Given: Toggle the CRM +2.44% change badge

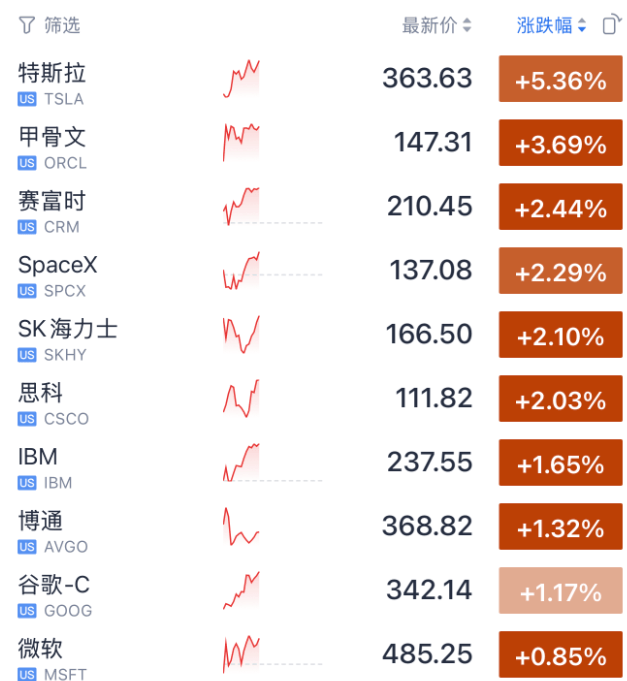Looking at the screenshot, I should (x=561, y=206).
